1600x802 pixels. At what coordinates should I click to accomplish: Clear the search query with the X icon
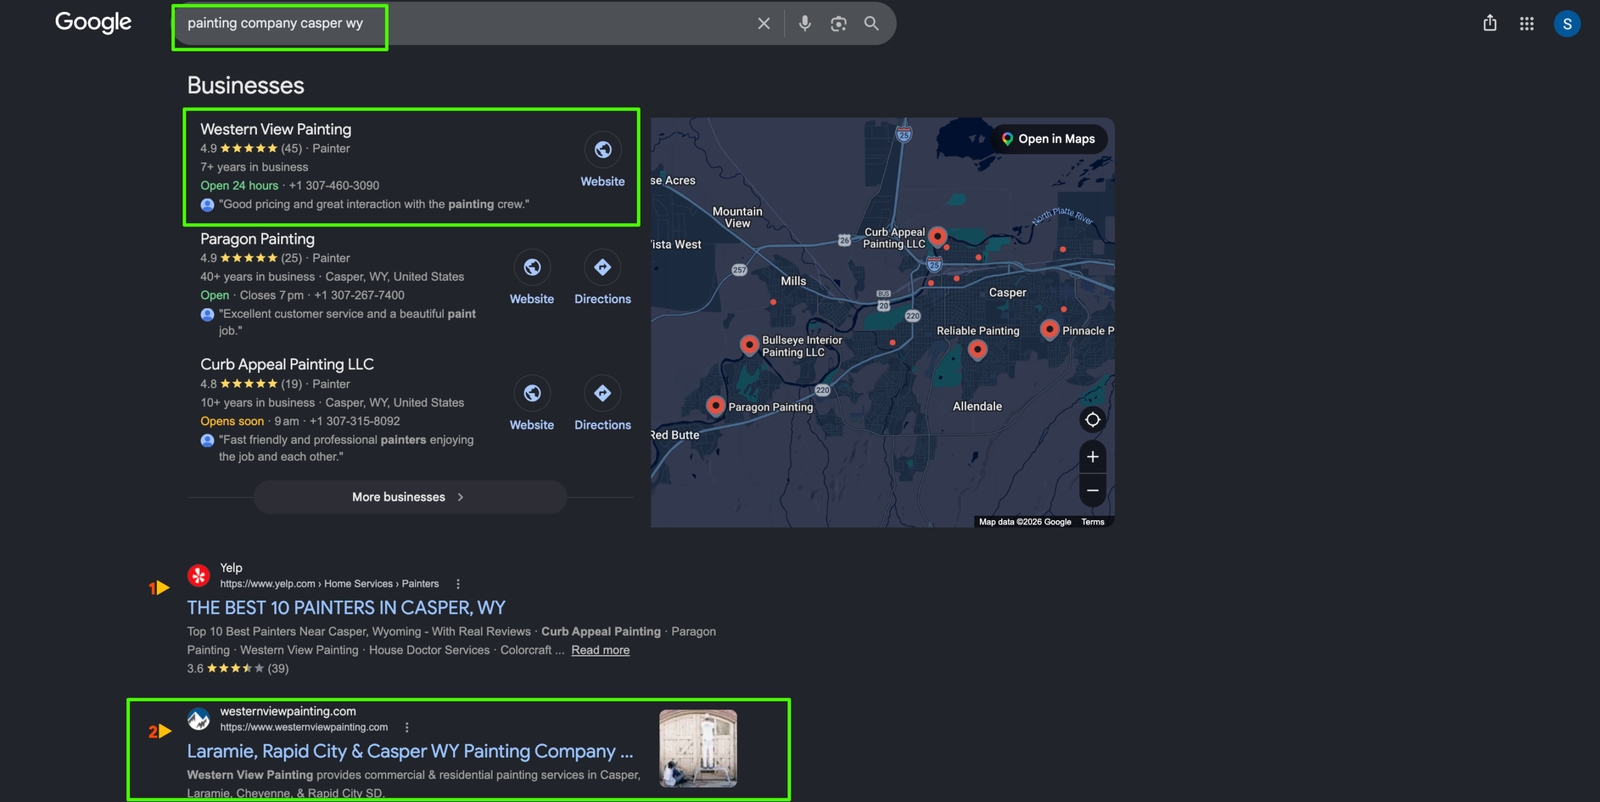pos(764,23)
